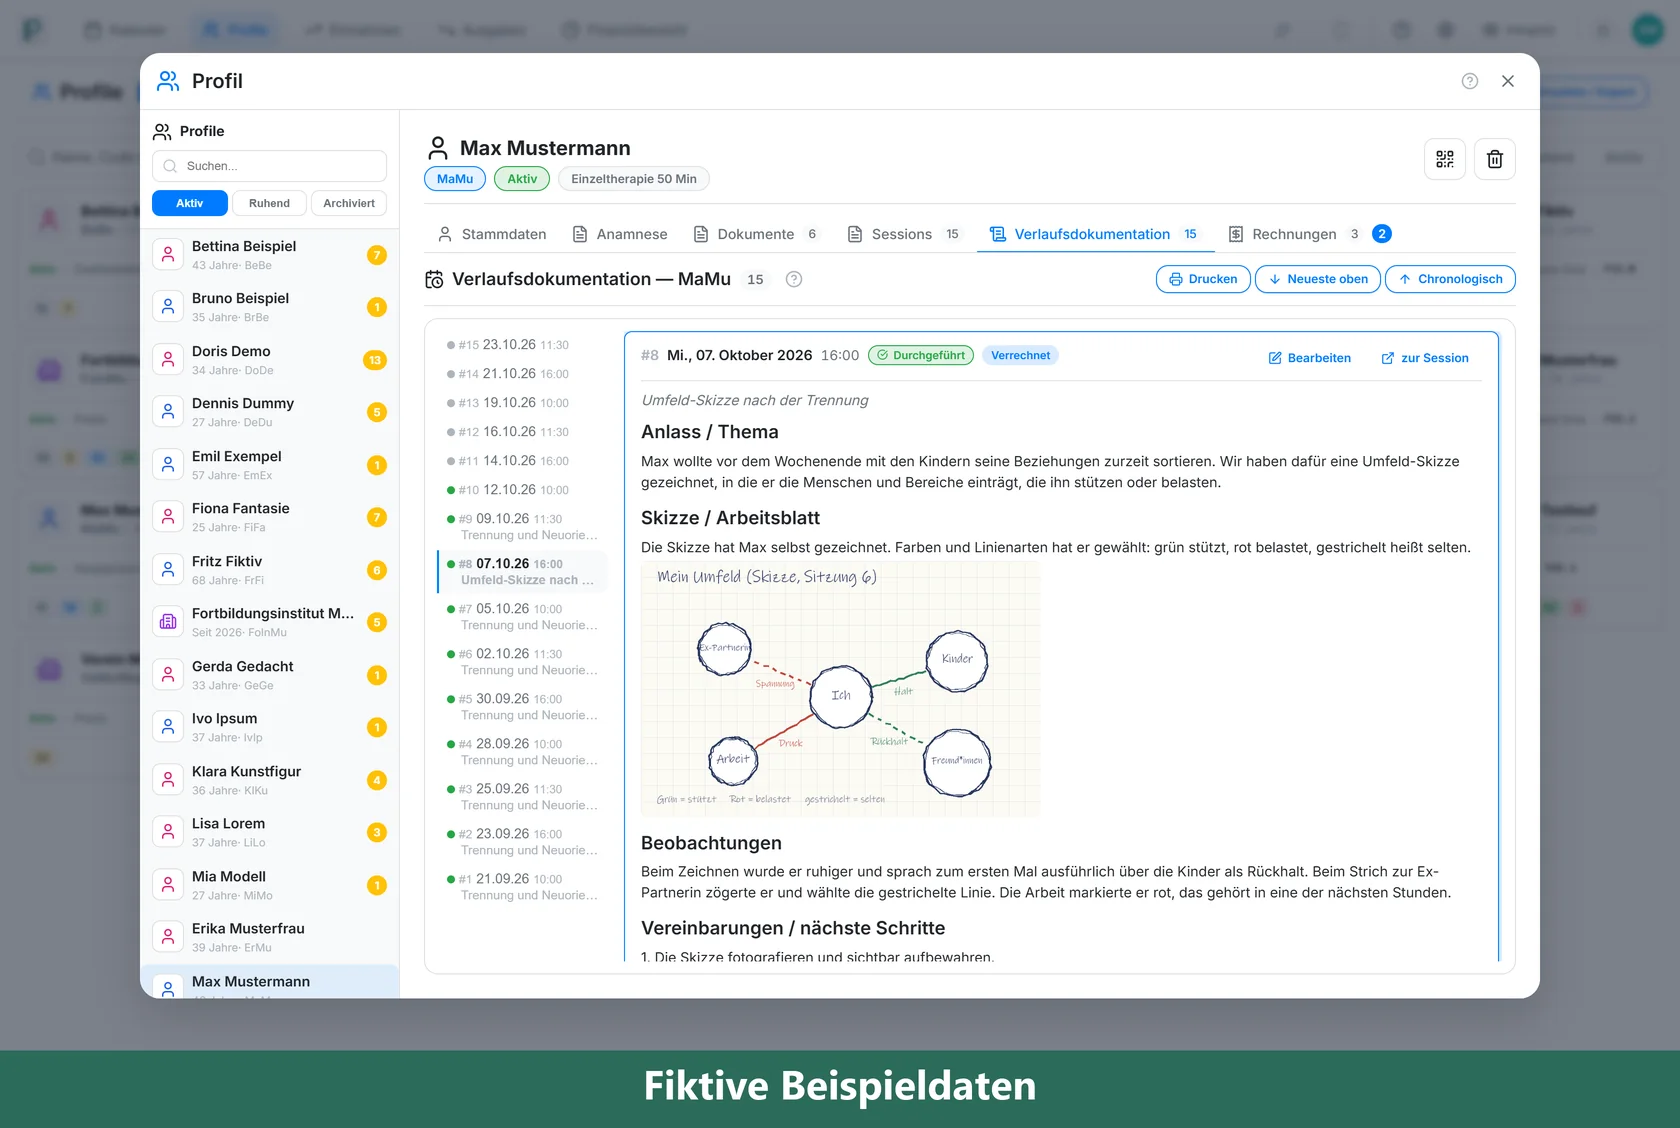The width and height of the screenshot is (1680, 1128).
Task: Open Erika Musterfrau profile row
Action: click(x=270, y=937)
